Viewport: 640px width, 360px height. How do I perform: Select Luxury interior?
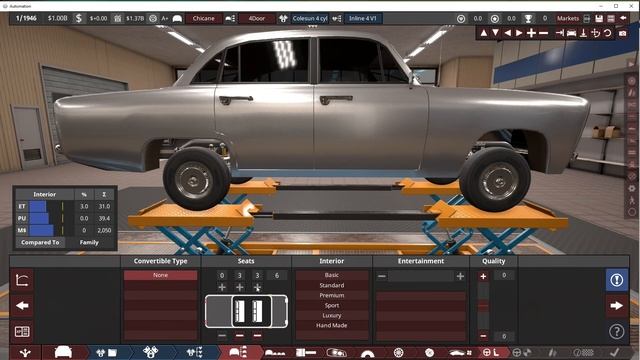(x=332, y=315)
